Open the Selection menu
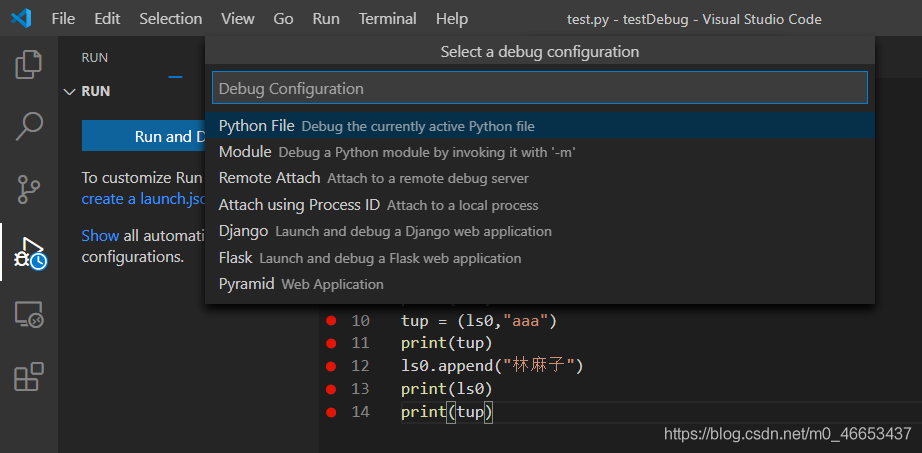 [170, 19]
